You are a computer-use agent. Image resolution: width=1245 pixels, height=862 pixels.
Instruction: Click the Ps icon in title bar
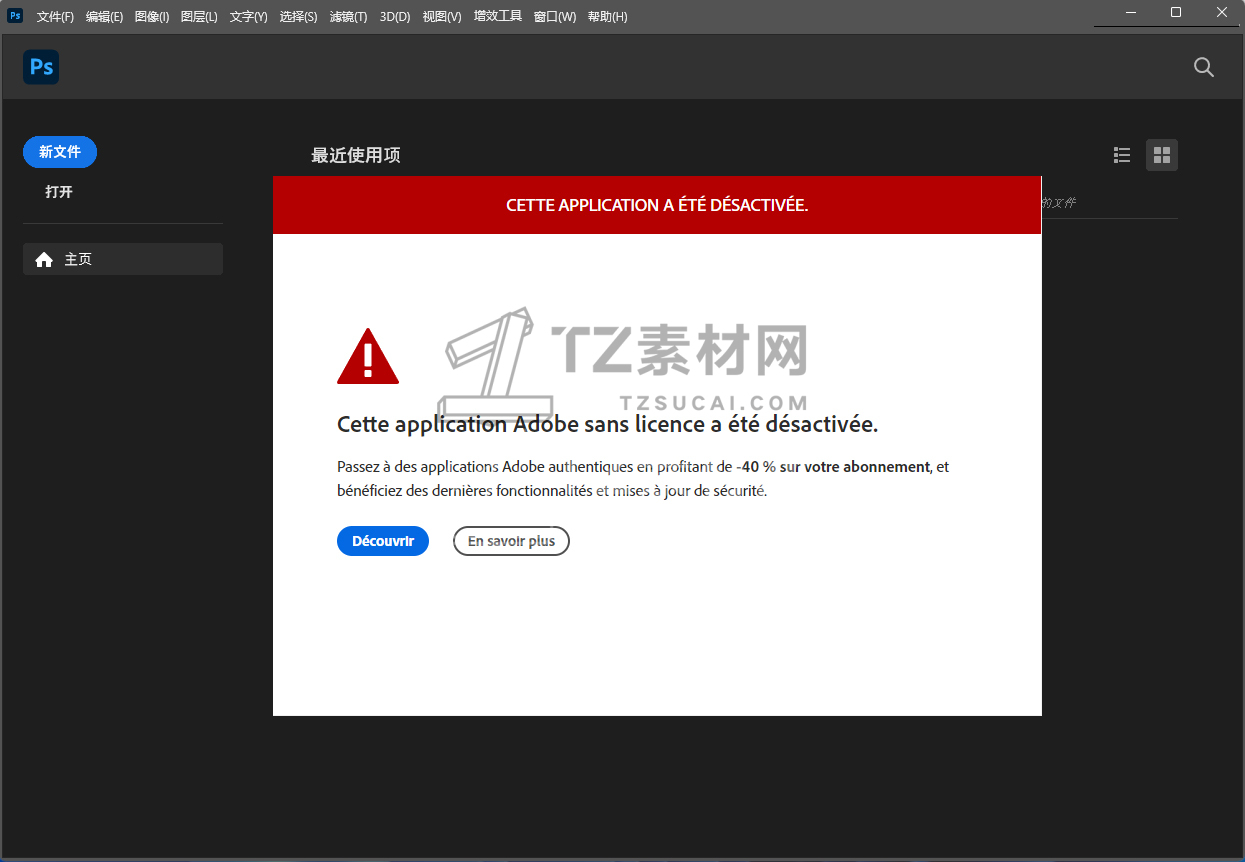15,15
